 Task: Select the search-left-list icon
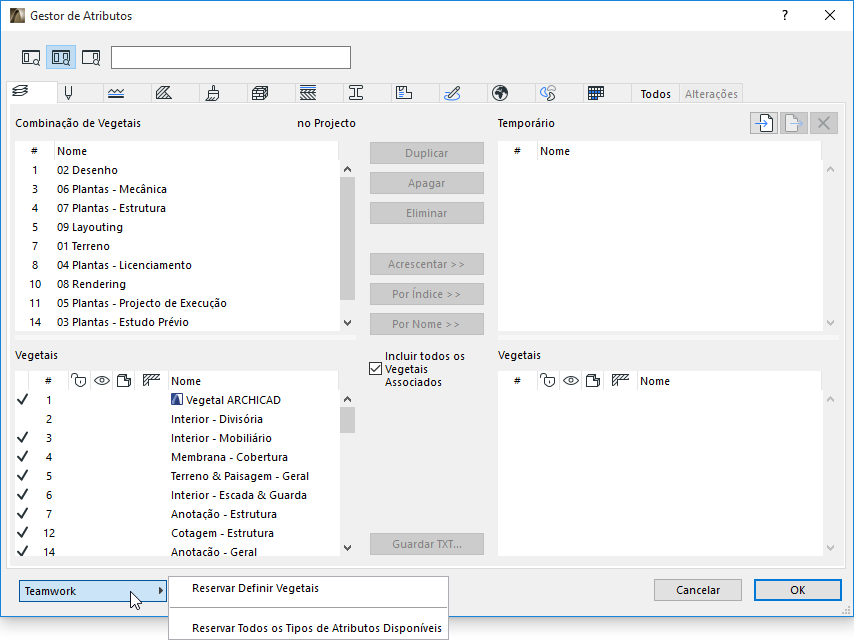click(x=31, y=57)
